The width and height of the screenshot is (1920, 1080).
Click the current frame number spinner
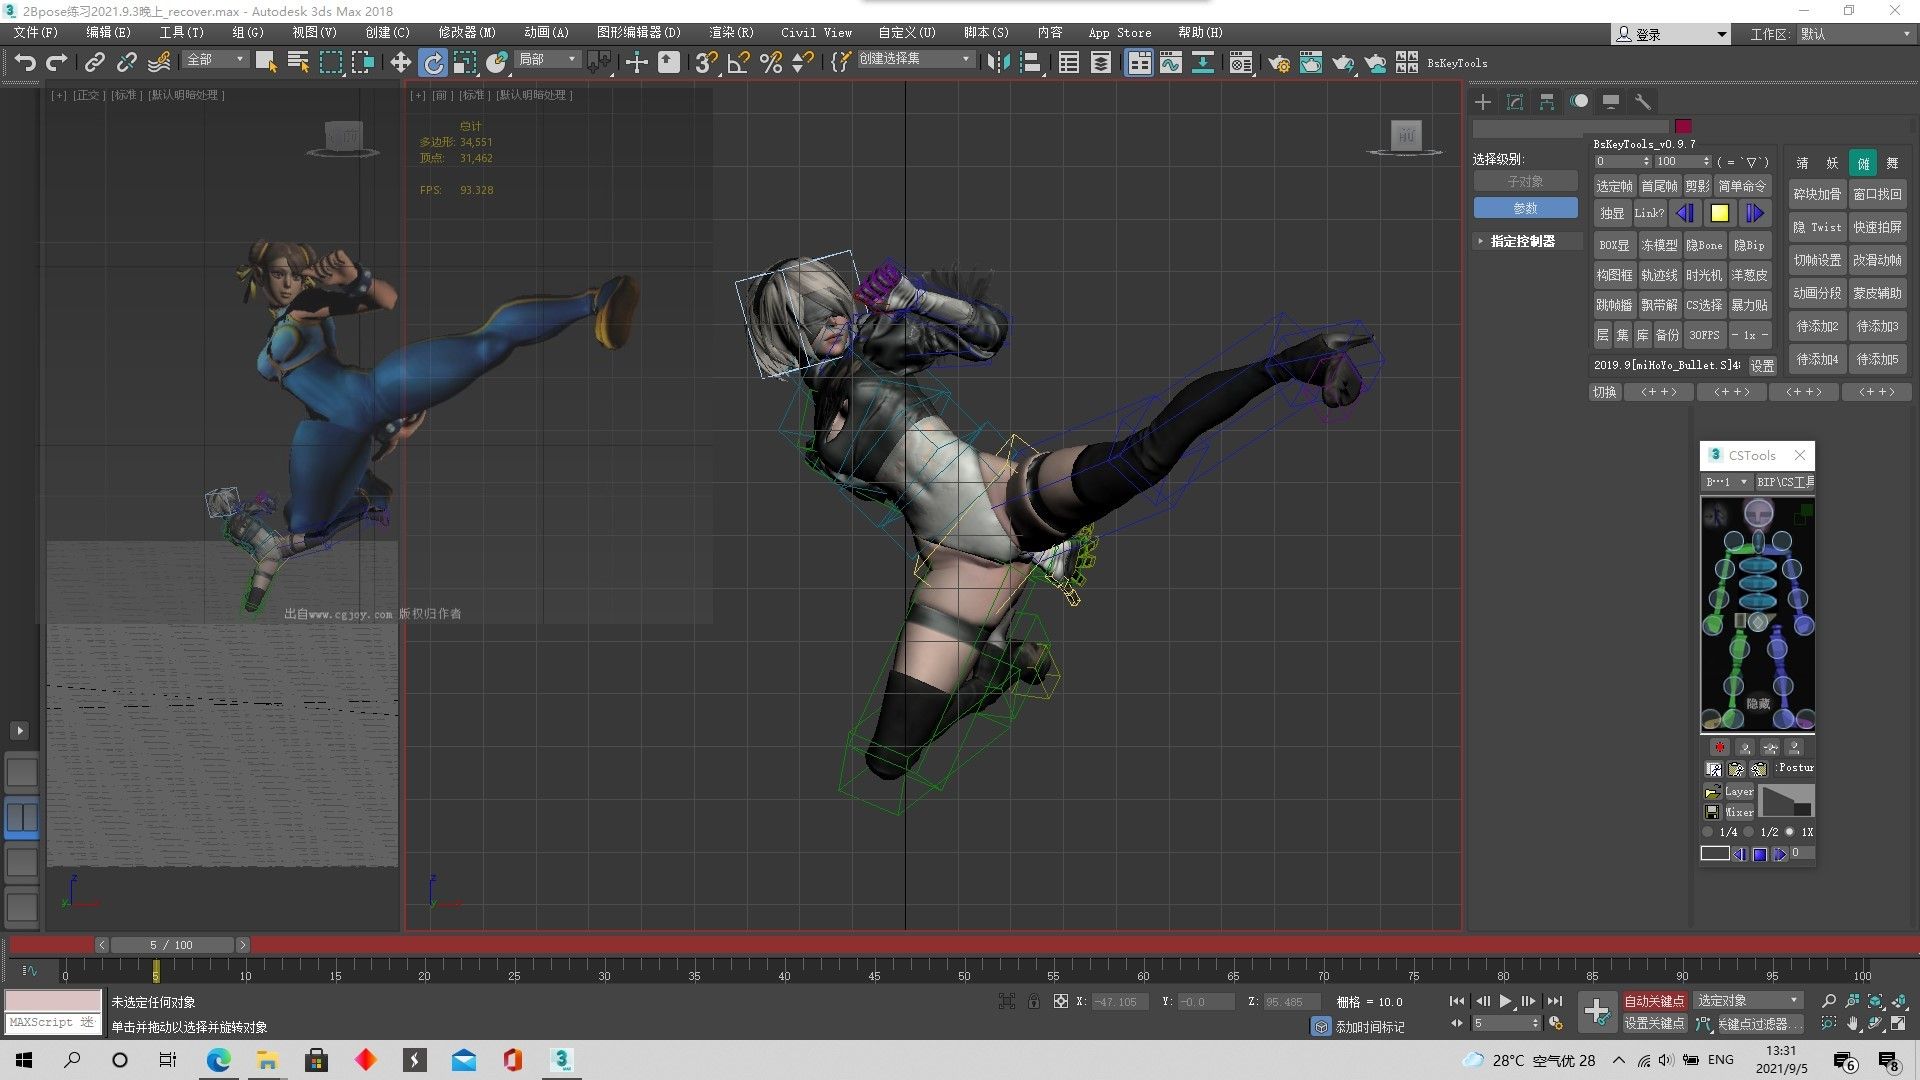1506,1023
